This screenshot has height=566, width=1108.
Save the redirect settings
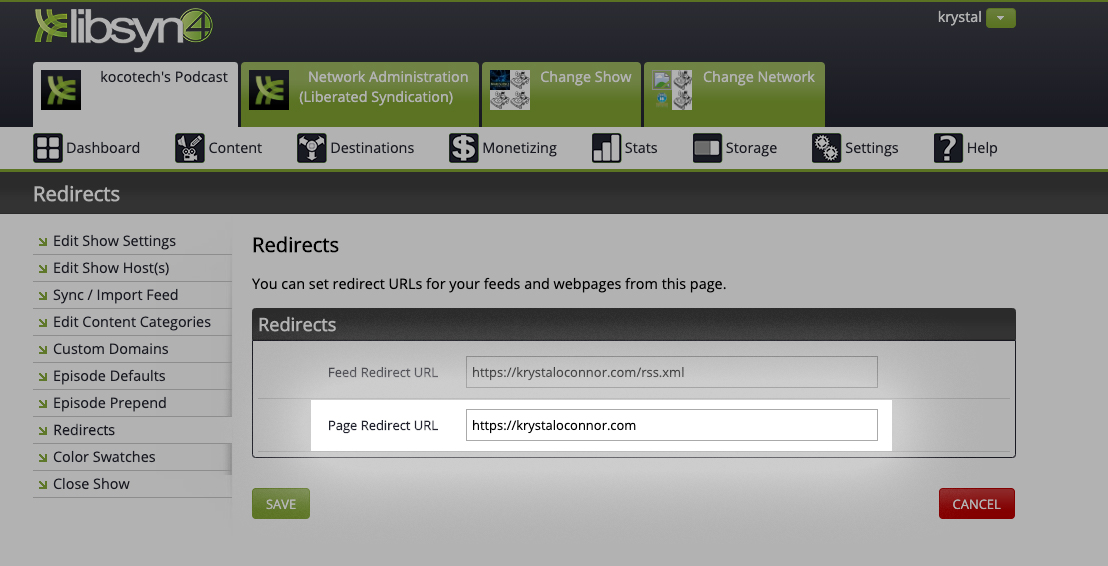(x=281, y=504)
